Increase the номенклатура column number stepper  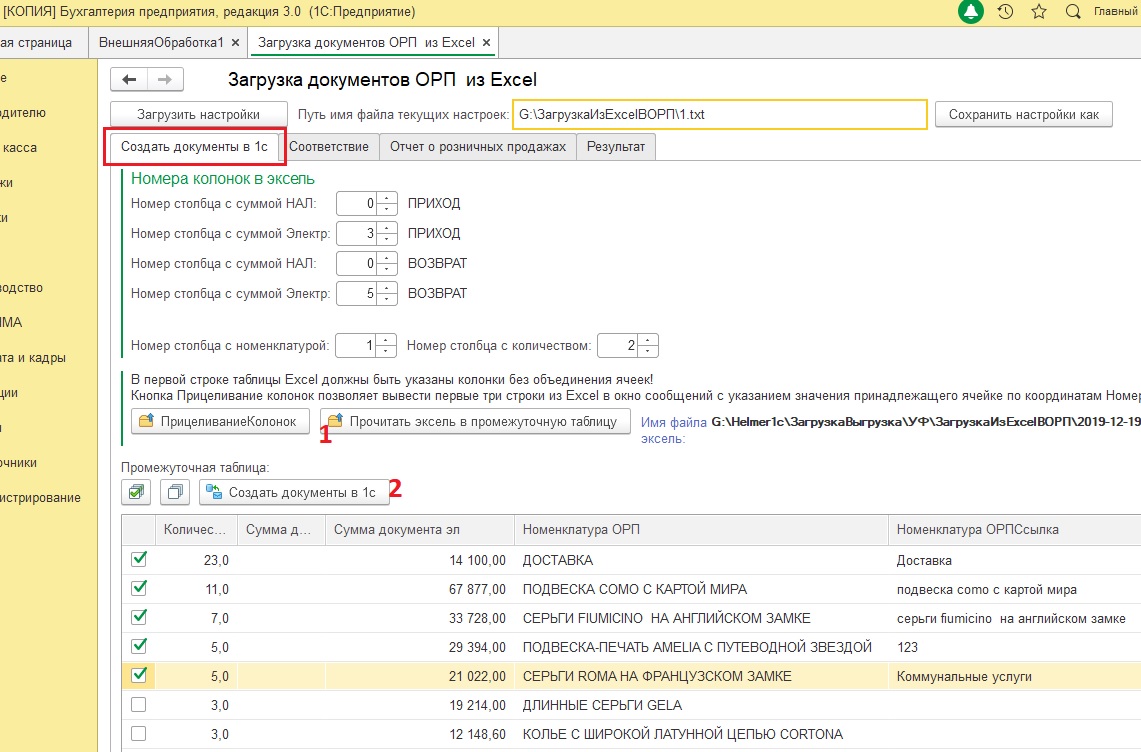point(388,340)
